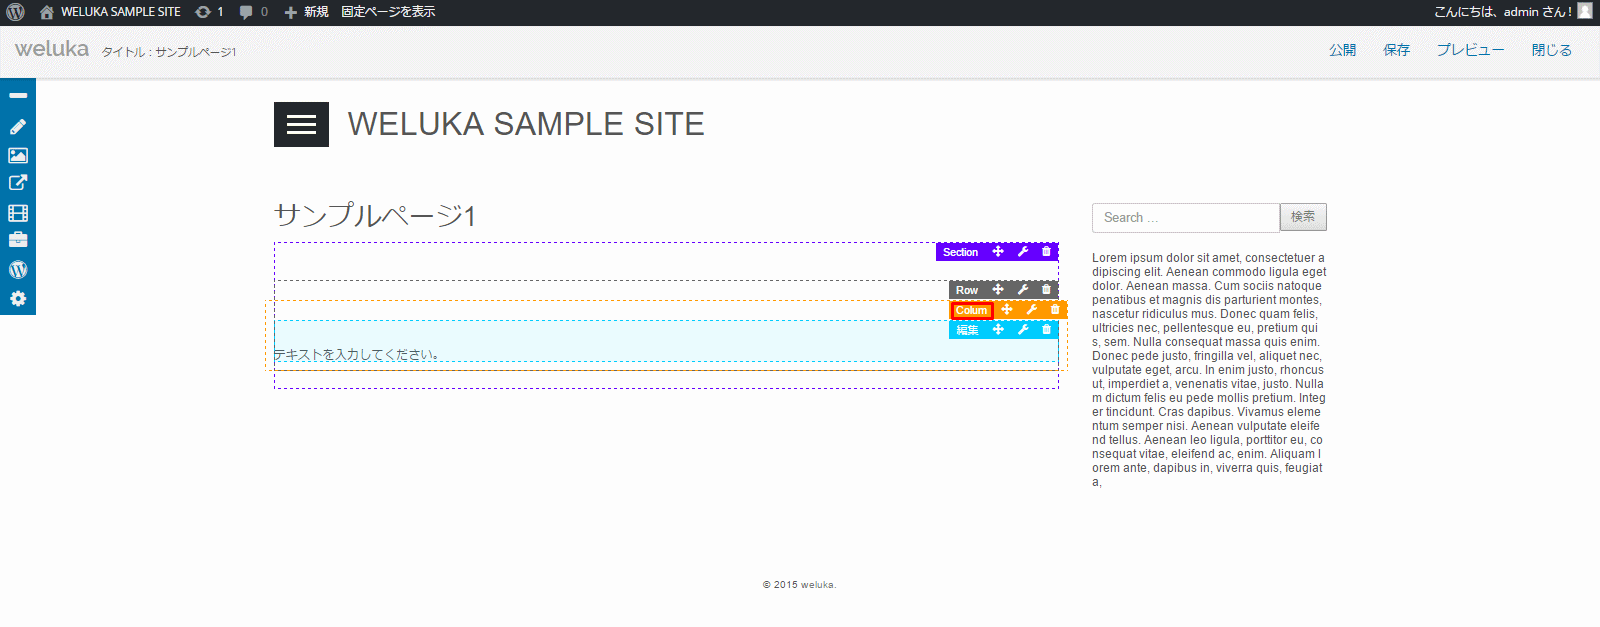The width and height of the screenshot is (1600, 627).
Task: Click the external link icon in sidebar
Action: (x=18, y=183)
